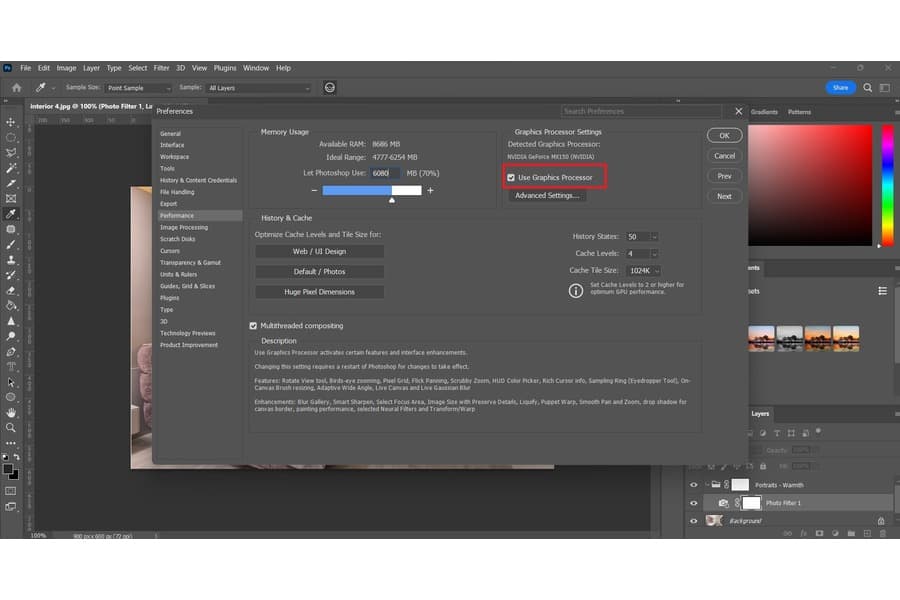Screen dimensions: 900x600
Task: Click the Prev button
Action: click(x=724, y=176)
